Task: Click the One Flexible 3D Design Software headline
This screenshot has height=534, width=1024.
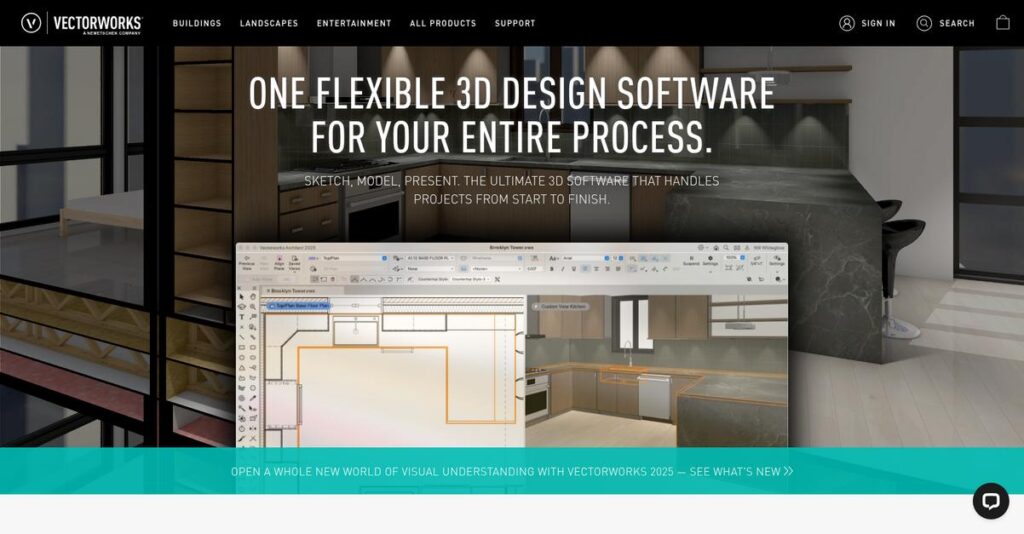Action: (512, 115)
